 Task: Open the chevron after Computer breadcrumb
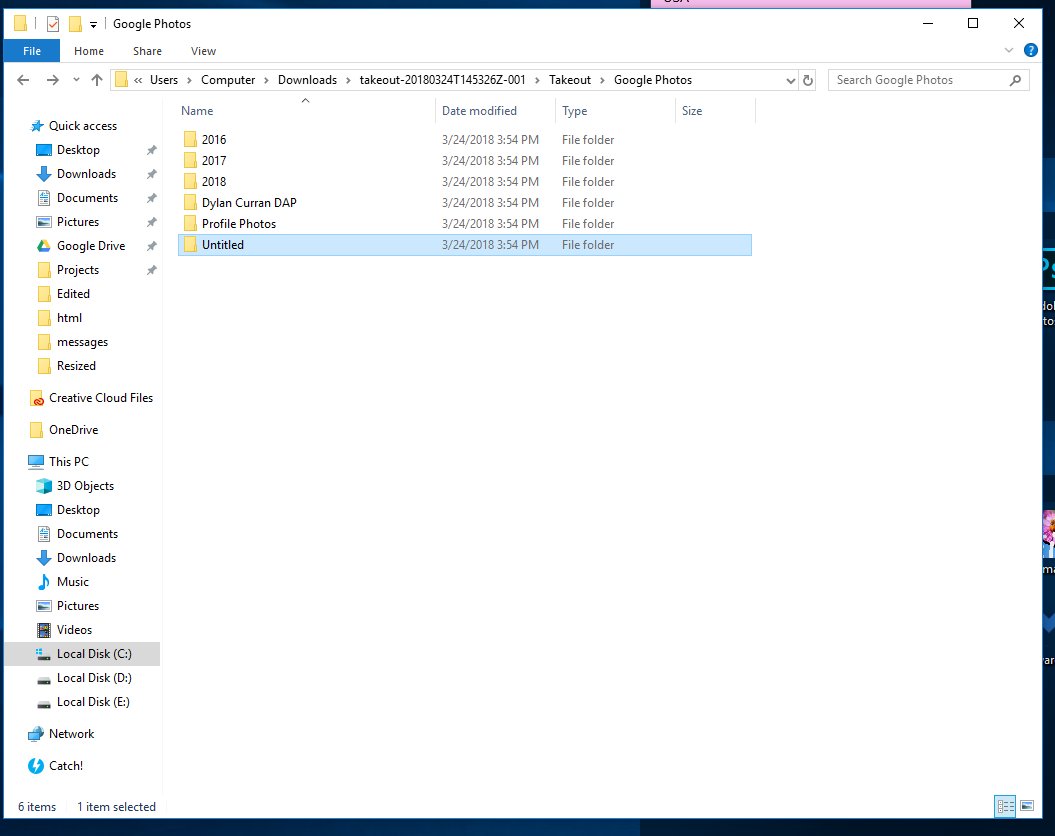coord(266,80)
